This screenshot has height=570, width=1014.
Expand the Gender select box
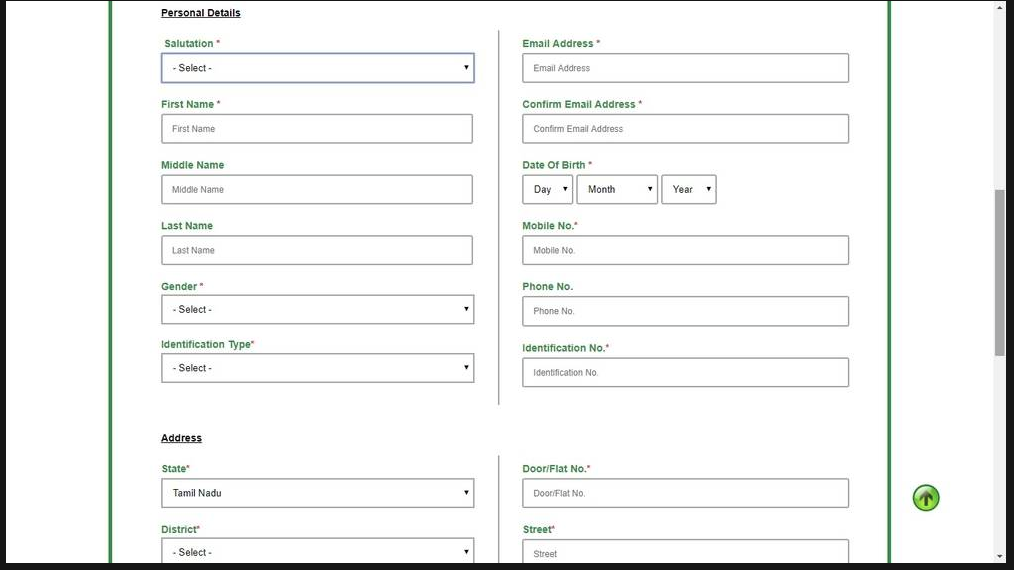point(317,310)
